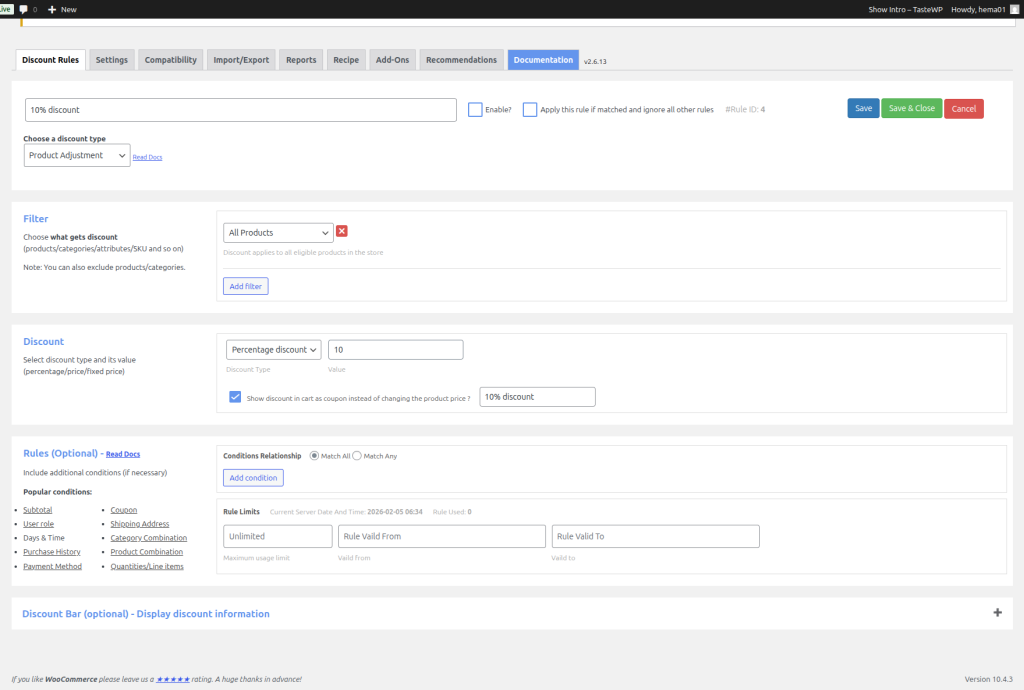This screenshot has height=690, width=1024.
Task: Open the All Products filter dropdown
Action: tap(278, 233)
